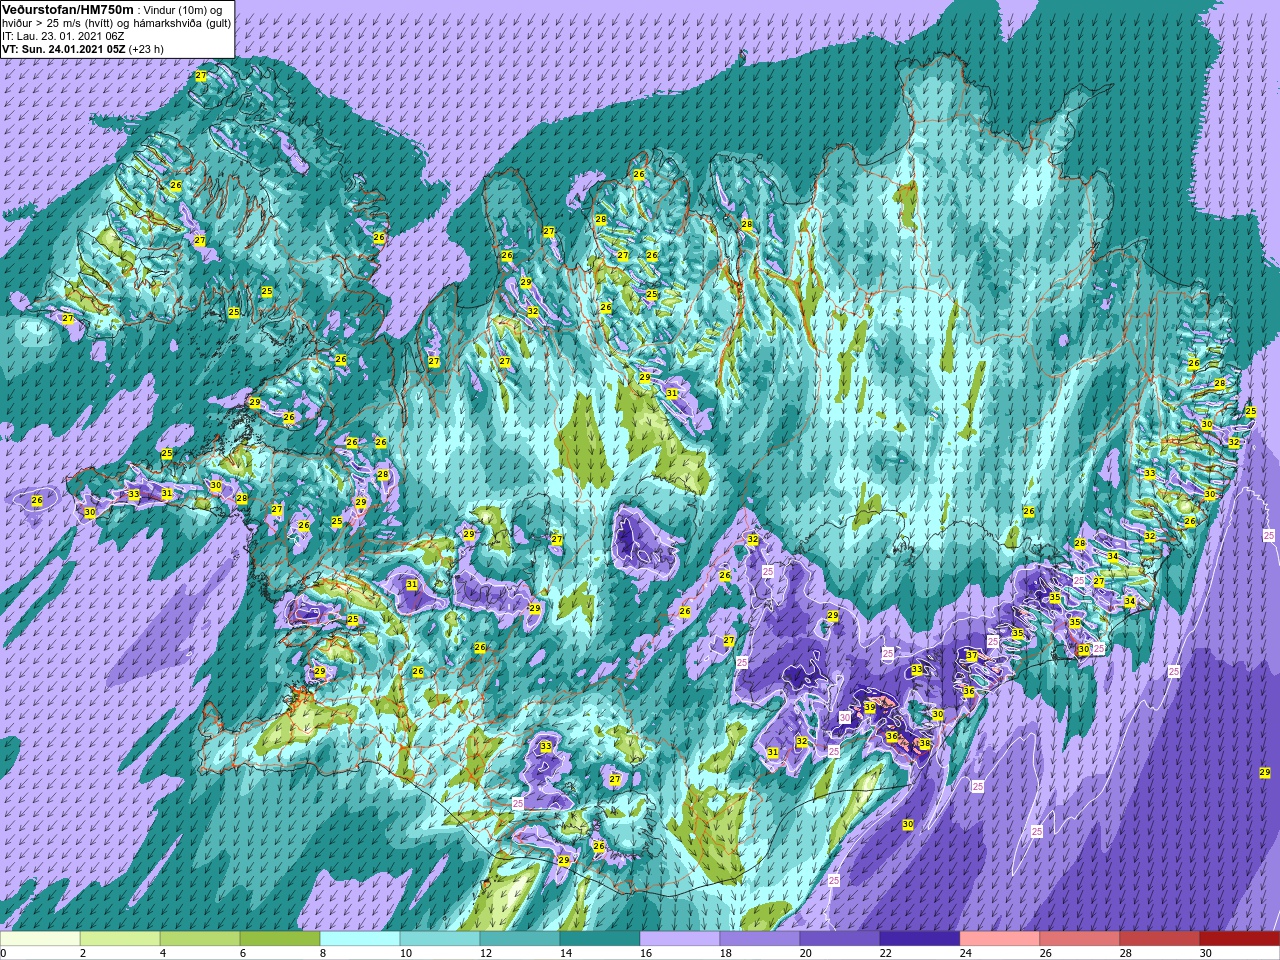Click the yellow gust label 37
This screenshot has height=960, width=1280.
pyautogui.click(x=972, y=656)
